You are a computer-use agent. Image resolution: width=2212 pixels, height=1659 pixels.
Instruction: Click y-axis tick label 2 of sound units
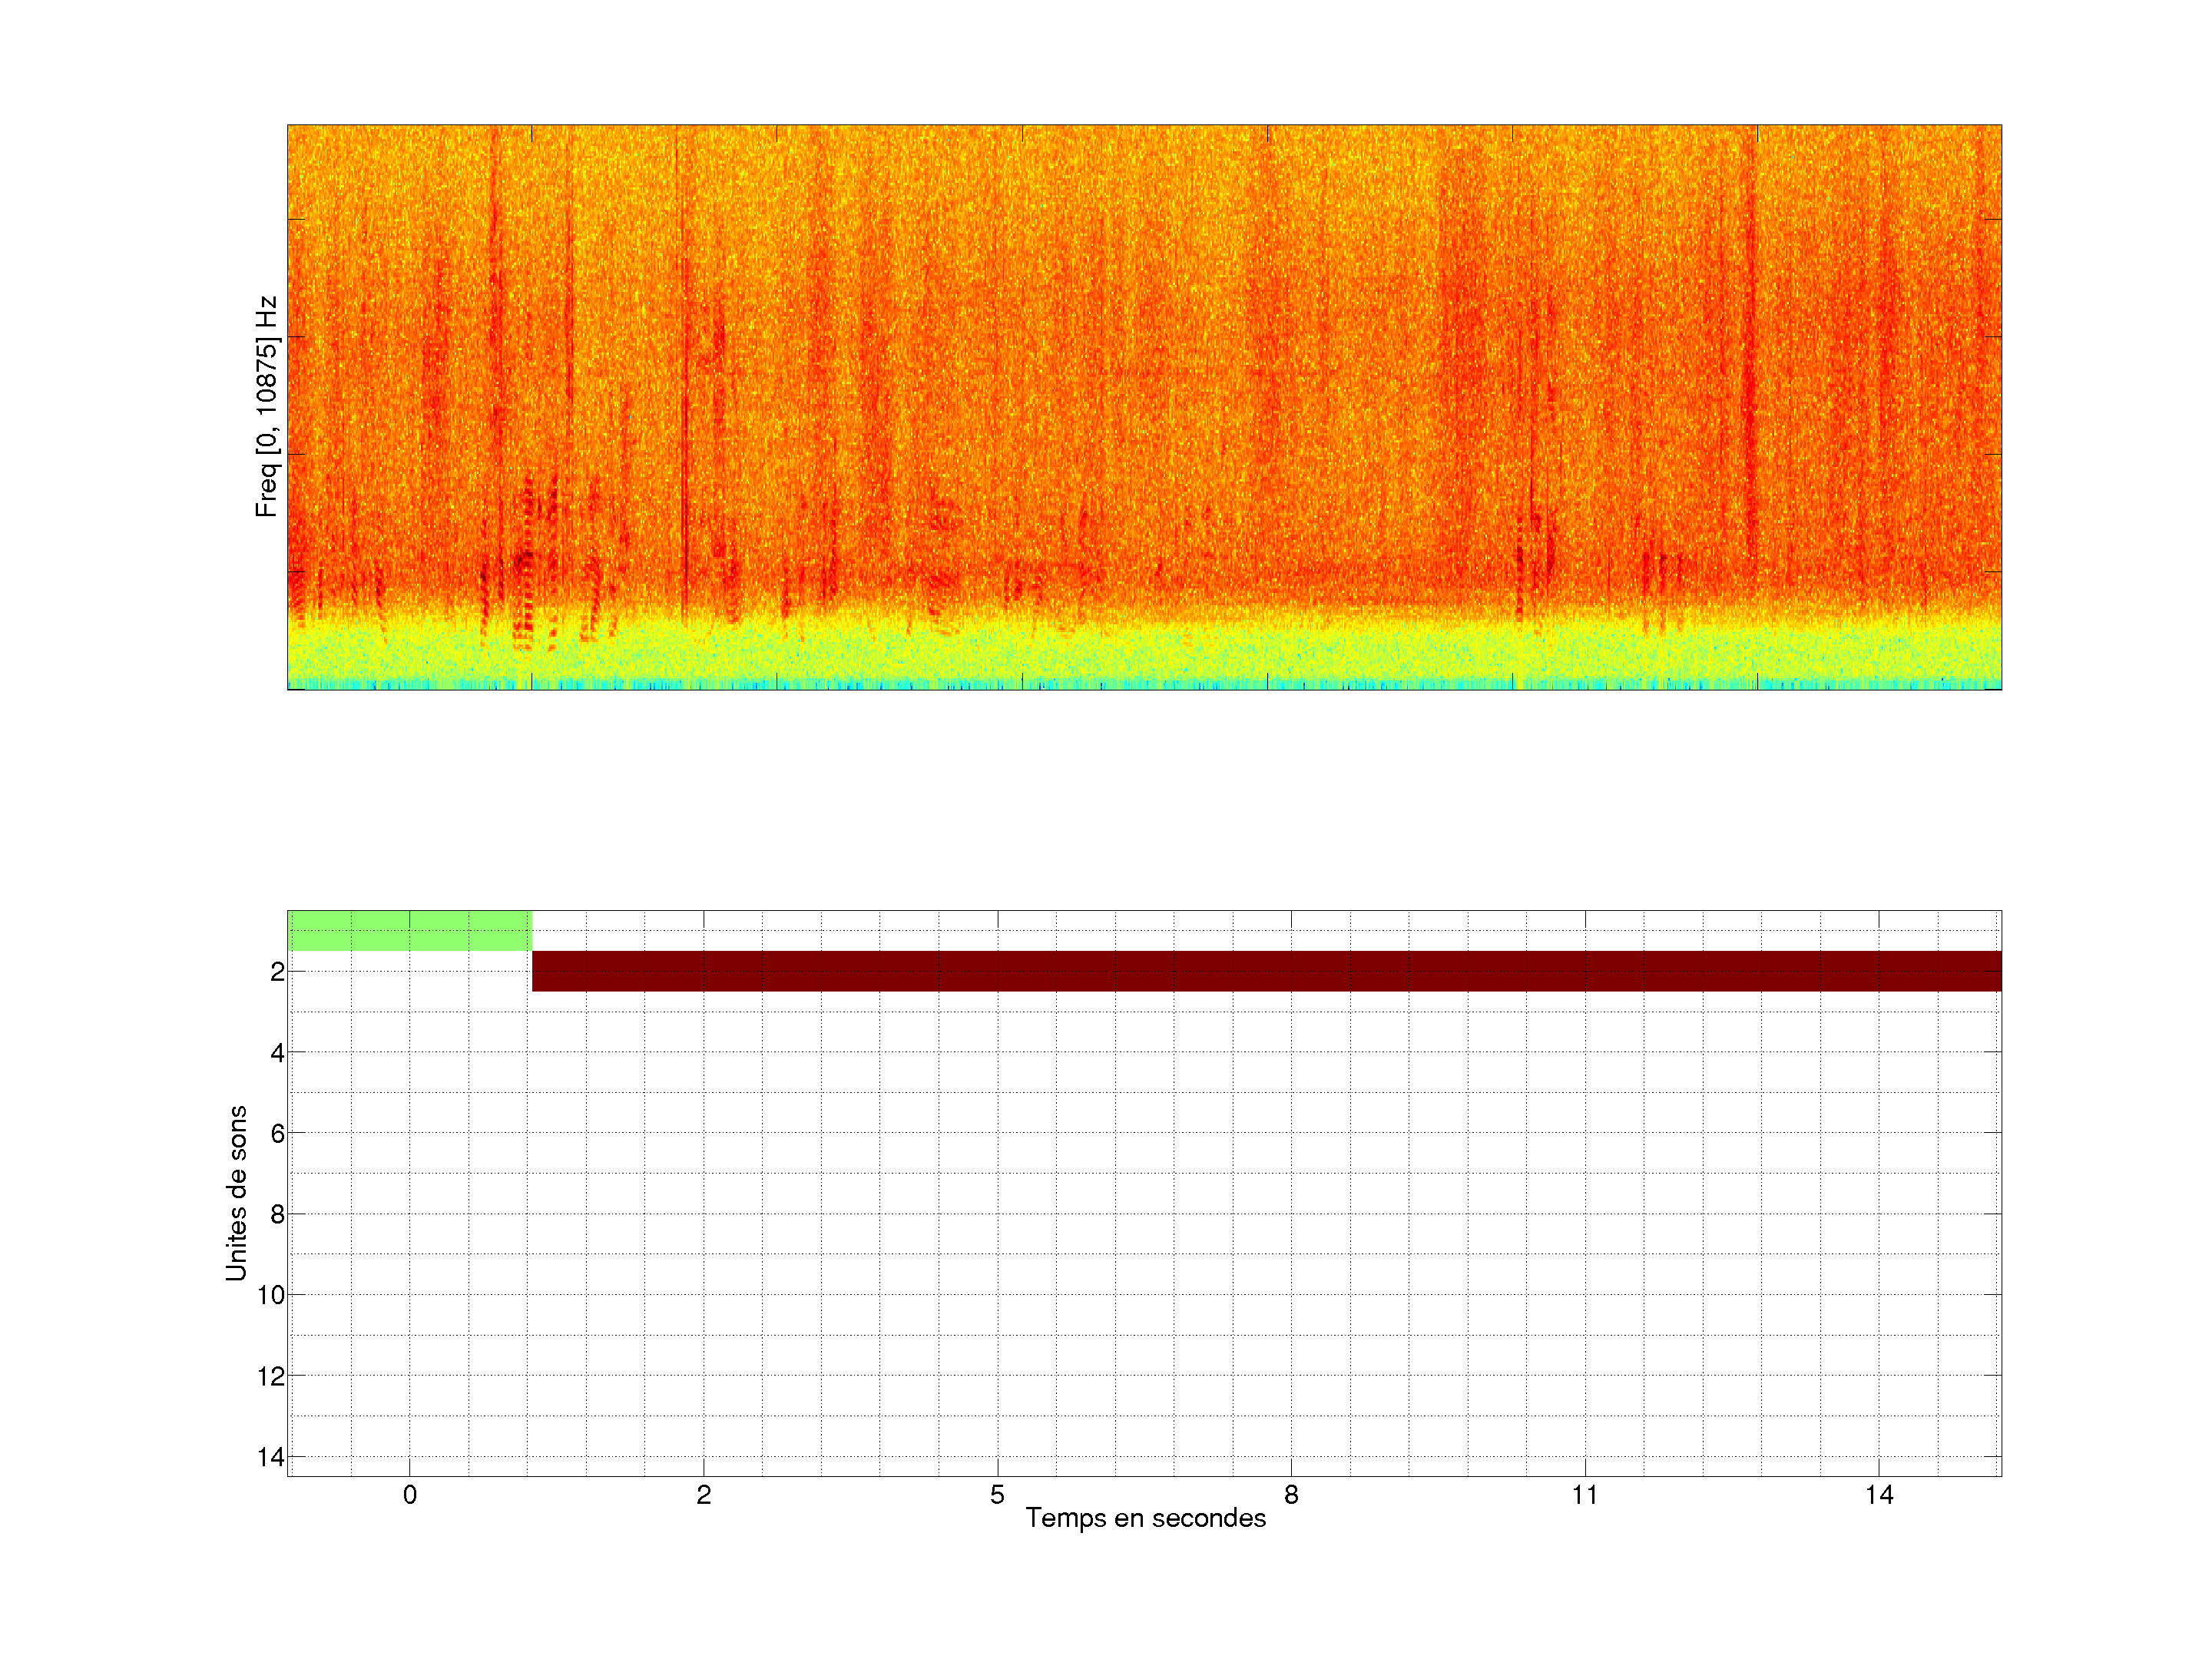pyautogui.click(x=277, y=972)
